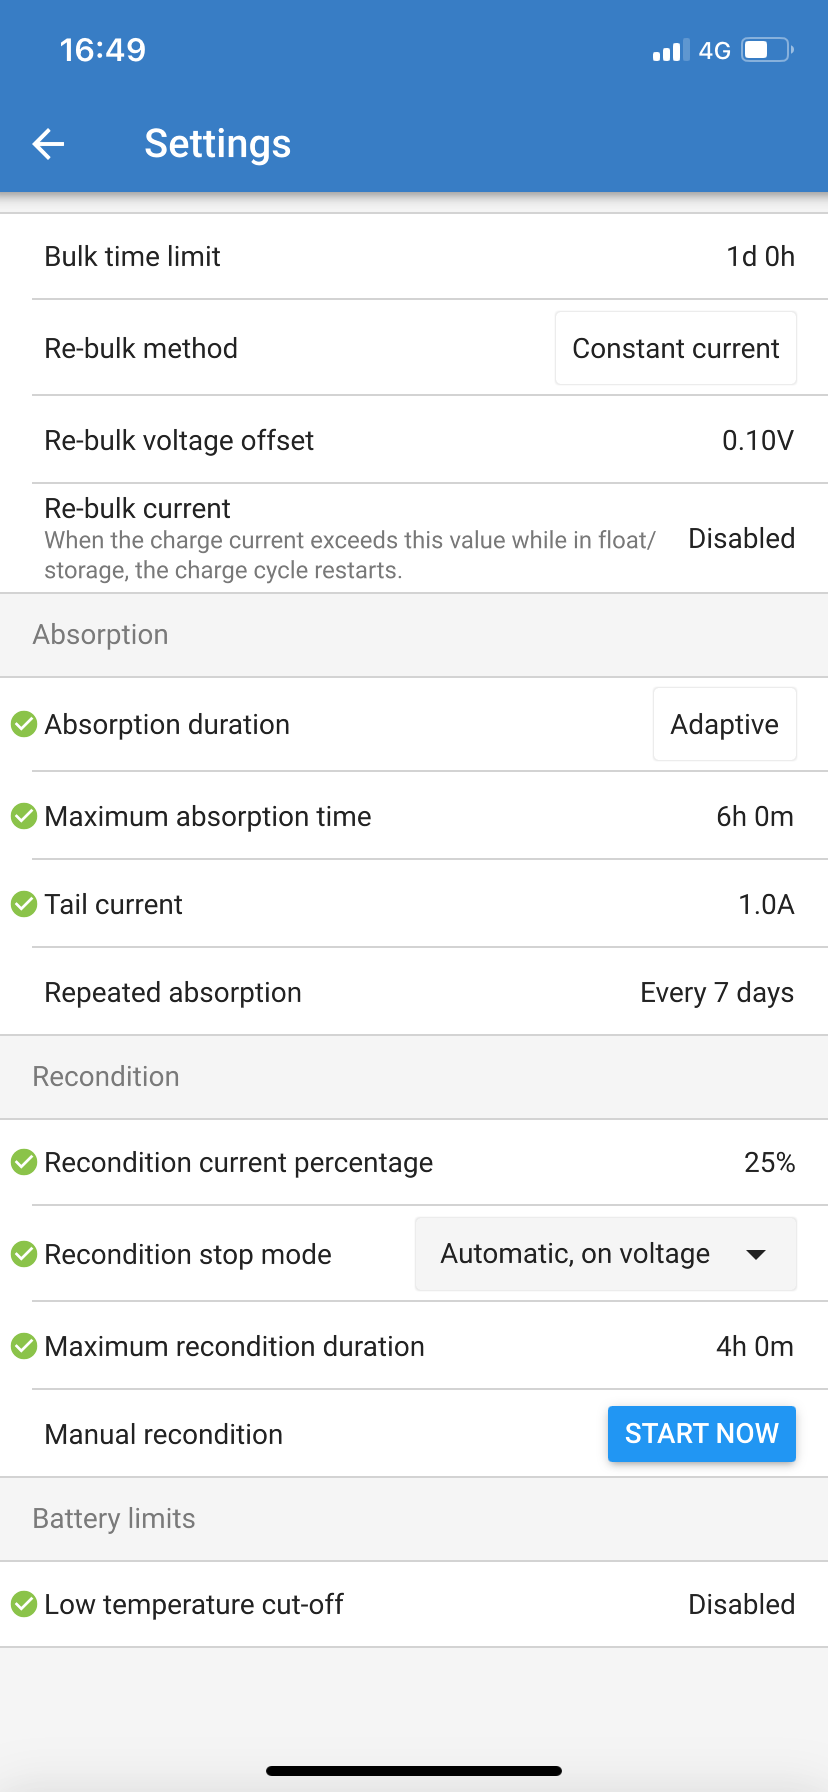The width and height of the screenshot is (828, 1792).
Task: Expand the Recondition stop mode dropdown
Action: [x=605, y=1254]
